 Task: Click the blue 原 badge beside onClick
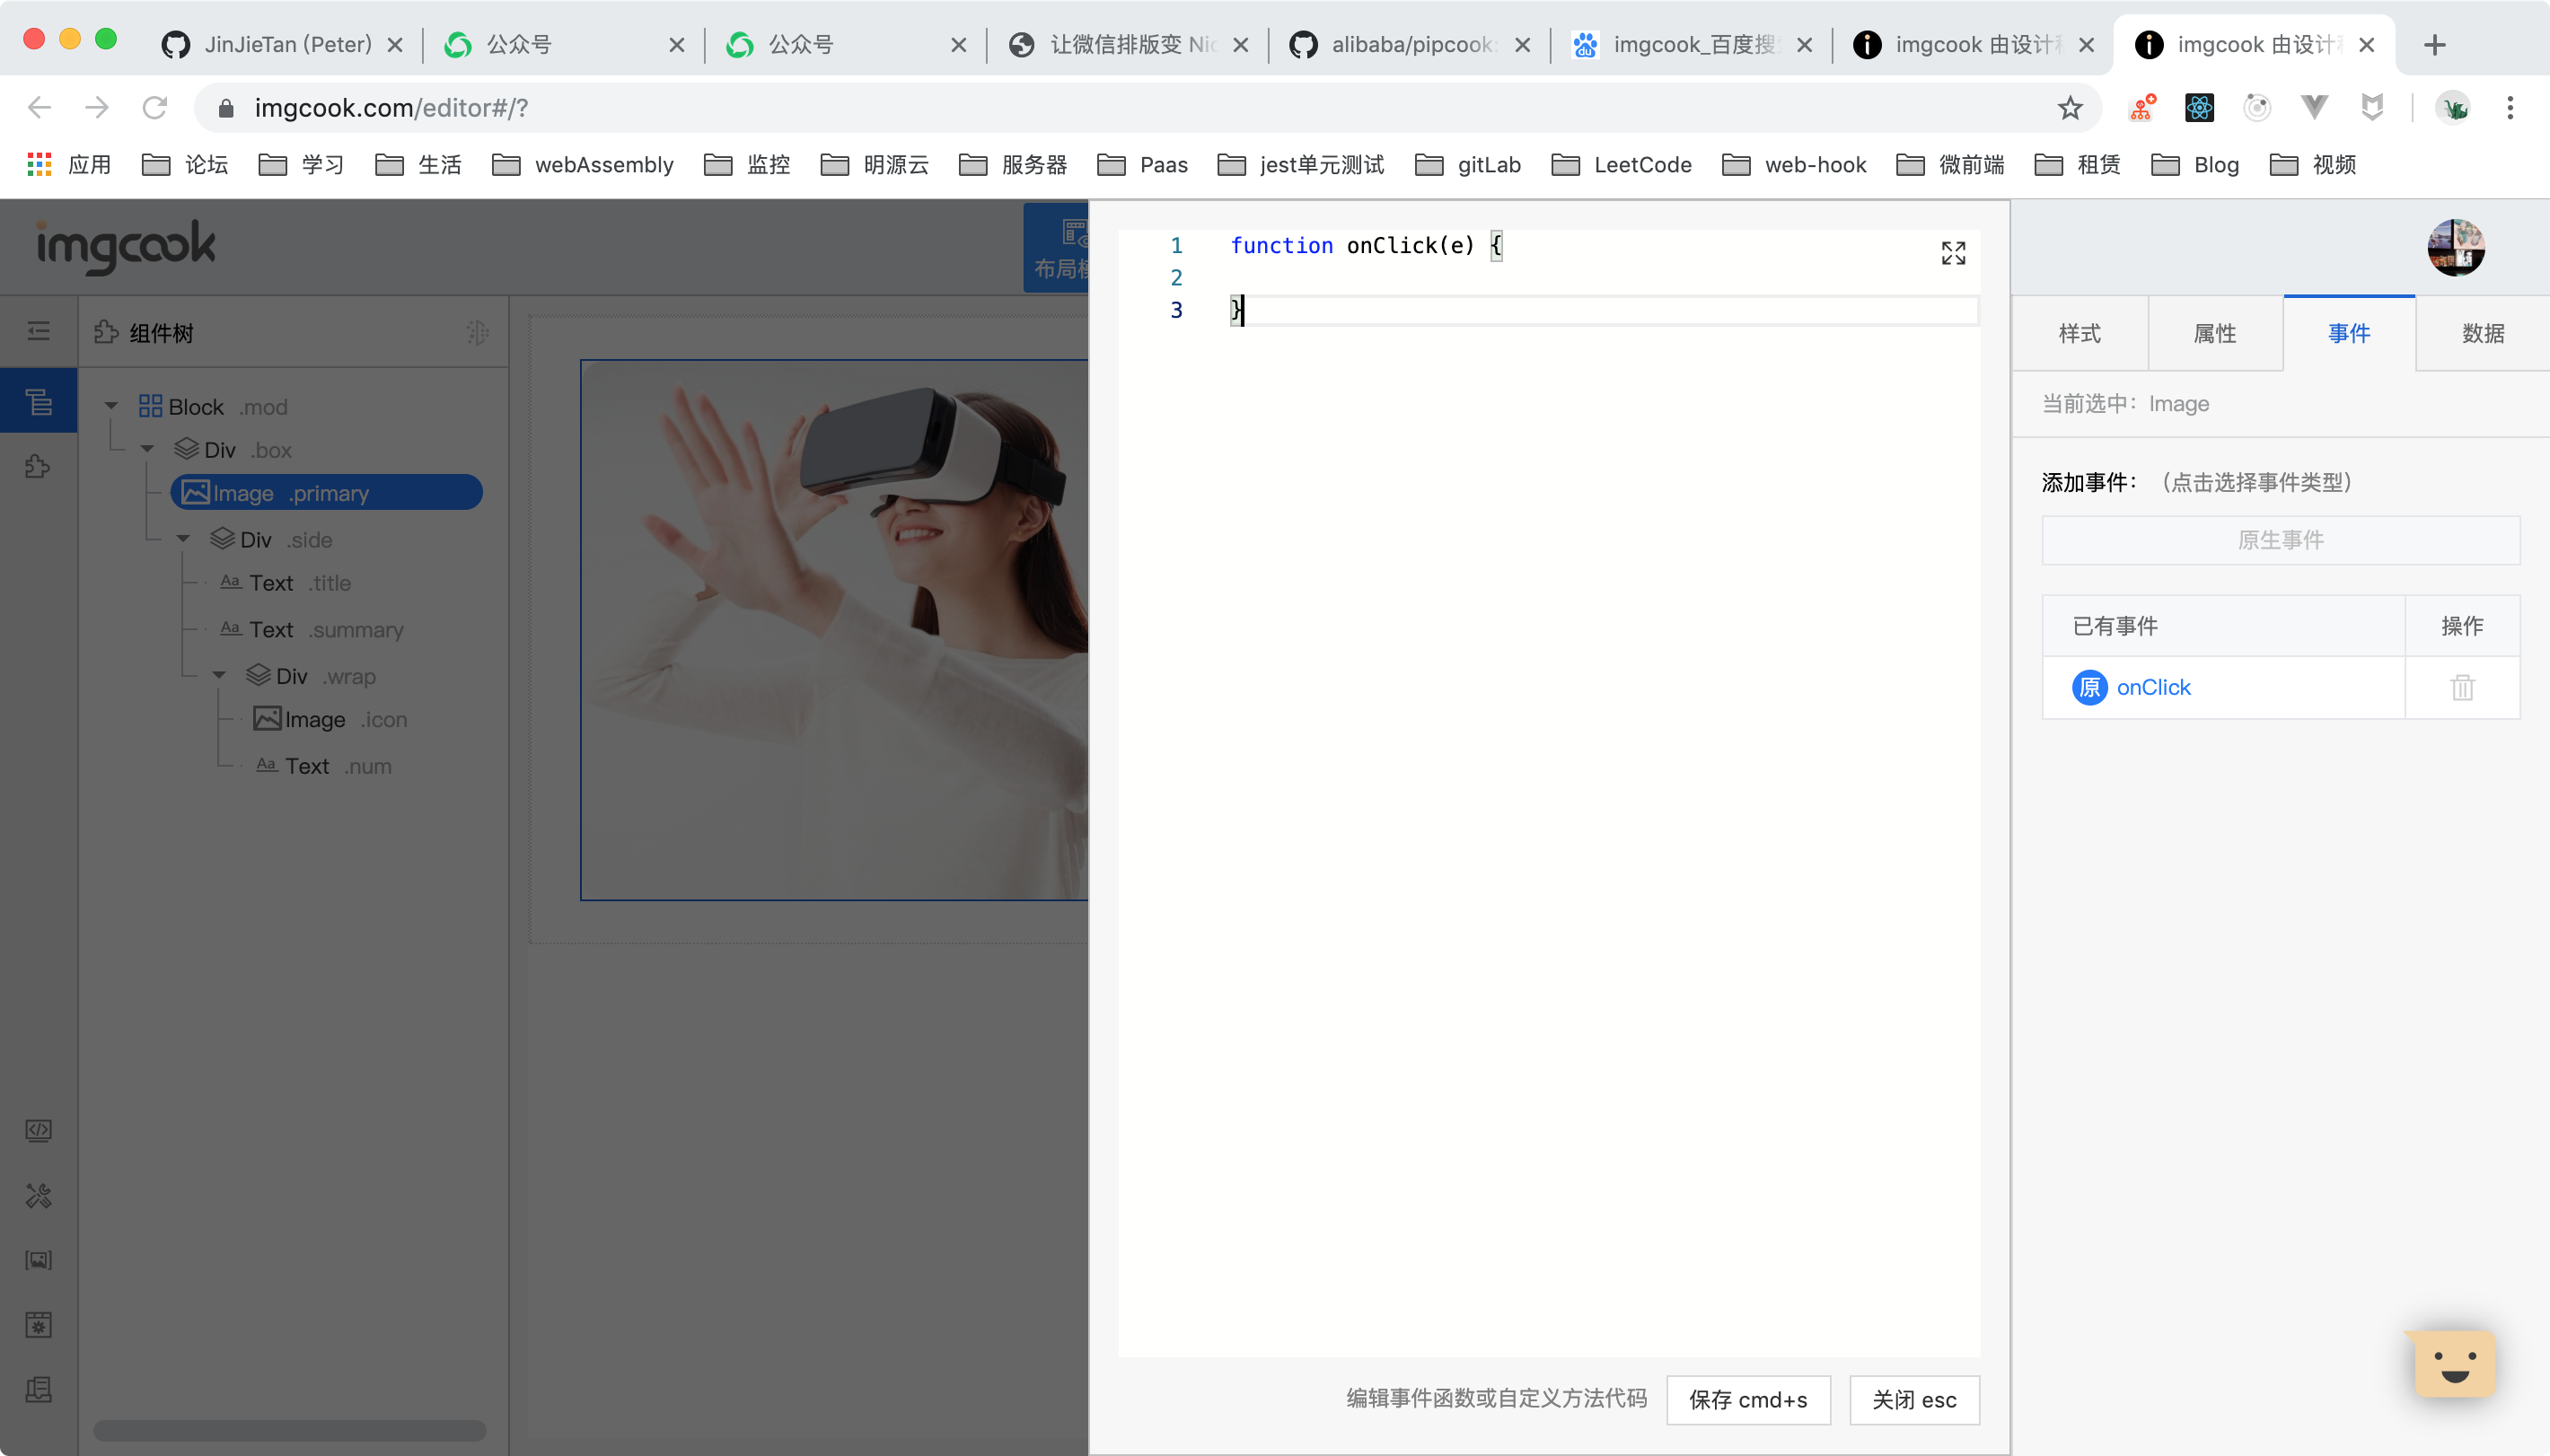[x=2089, y=687]
